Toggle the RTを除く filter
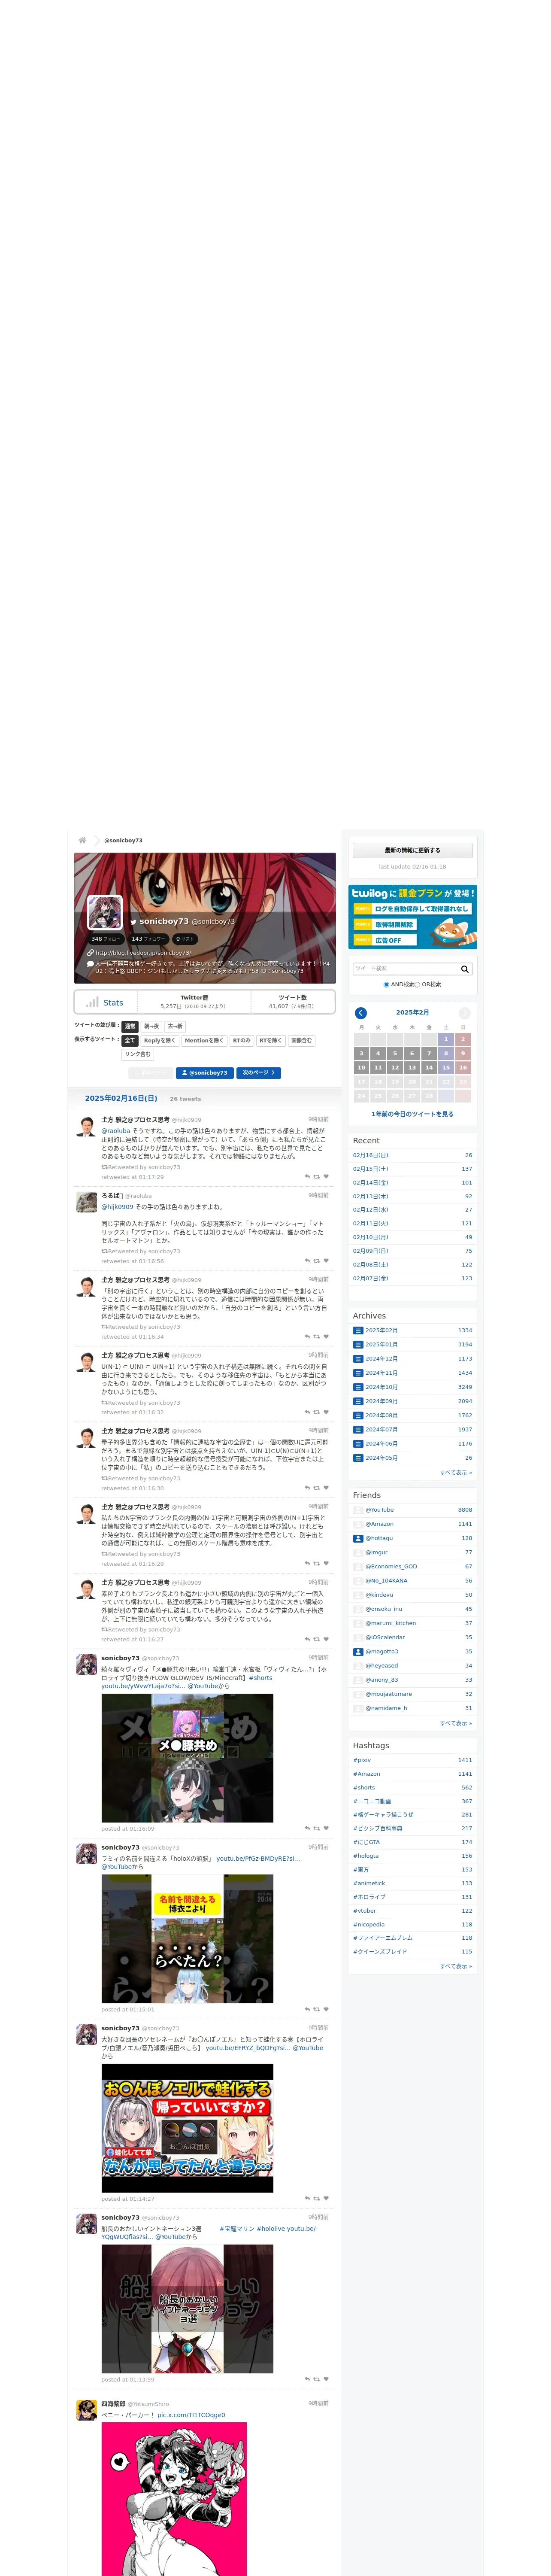Viewport: 551px width, 2576px height. [271, 1041]
